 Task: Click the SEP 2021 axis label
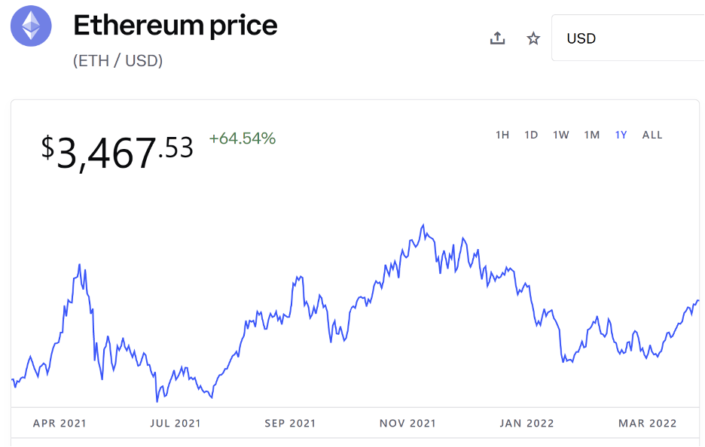291,423
